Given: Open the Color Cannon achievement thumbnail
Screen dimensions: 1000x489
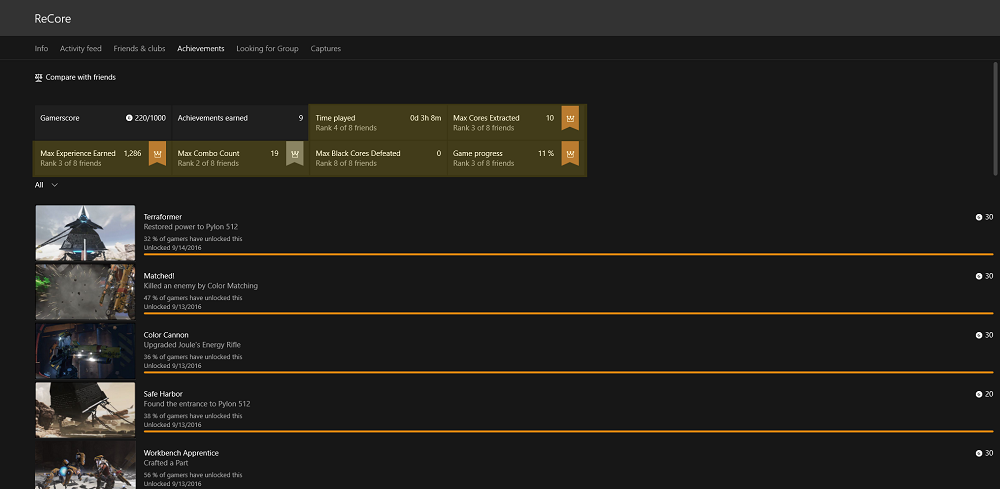Looking at the screenshot, I should click(x=85, y=351).
